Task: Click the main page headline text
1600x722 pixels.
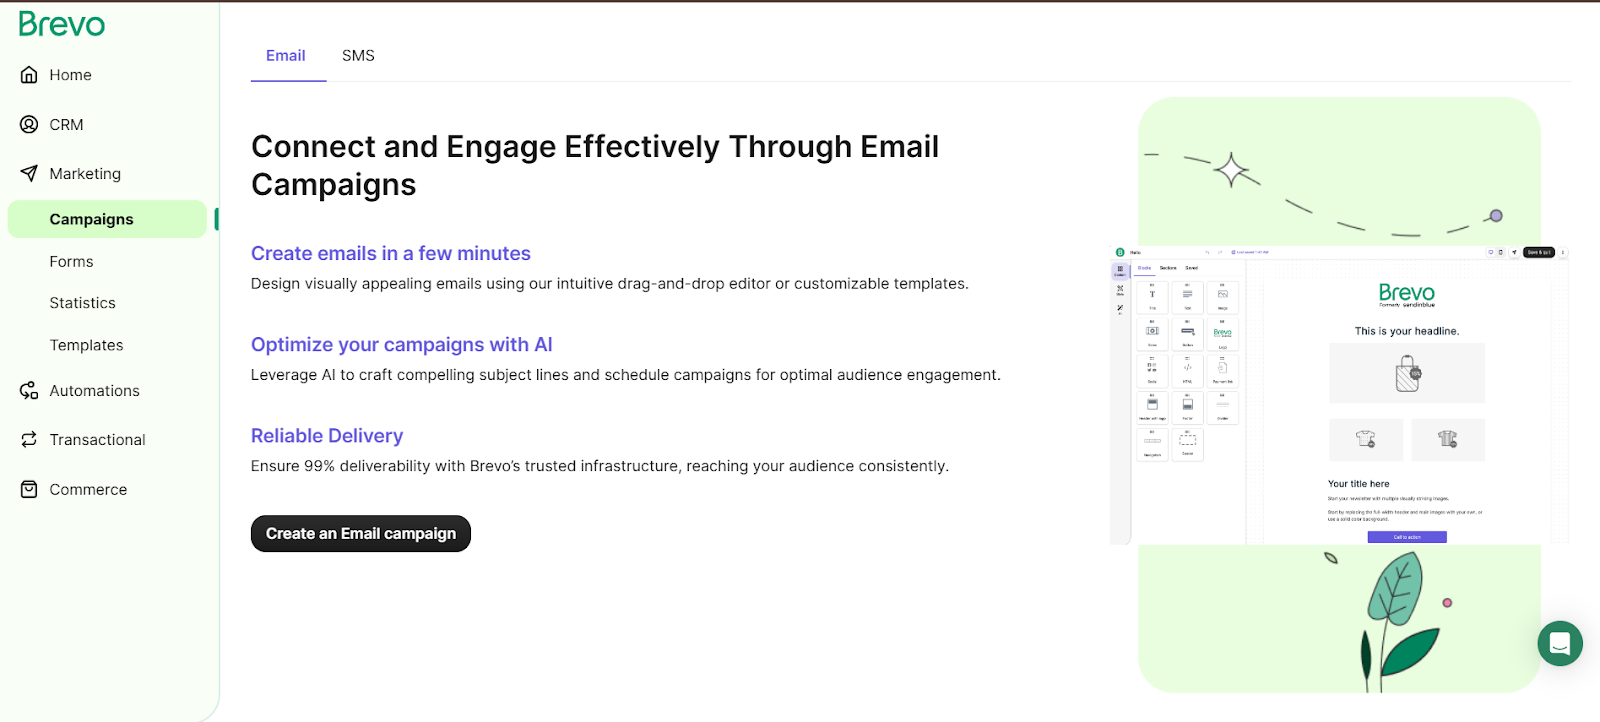Action: pyautogui.click(x=595, y=165)
